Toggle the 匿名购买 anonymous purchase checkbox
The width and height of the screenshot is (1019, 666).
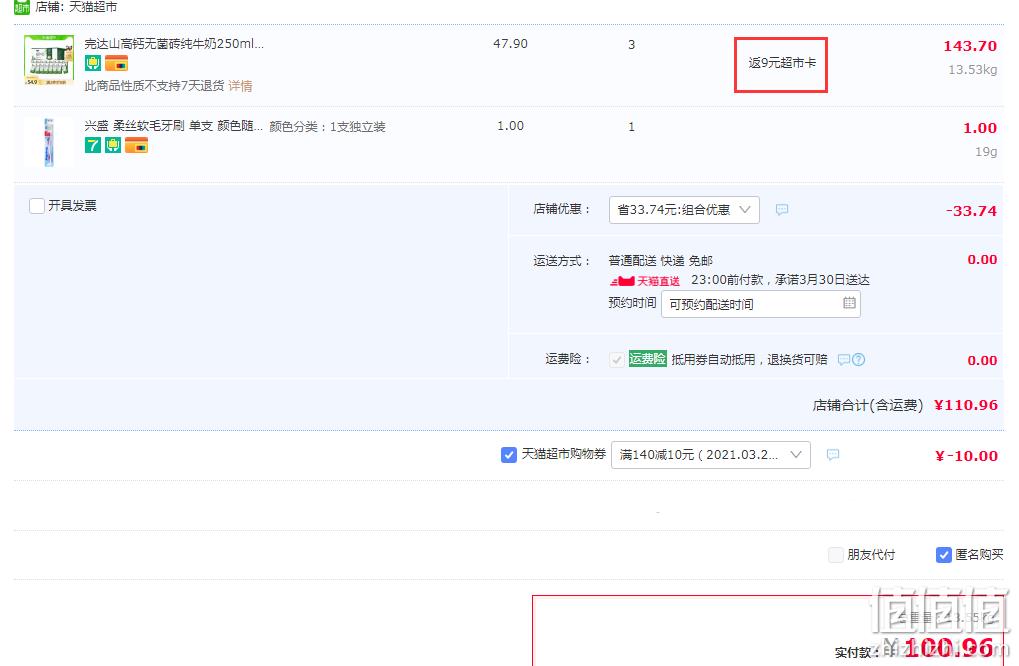pyautogui.click(x=944, y=555)
